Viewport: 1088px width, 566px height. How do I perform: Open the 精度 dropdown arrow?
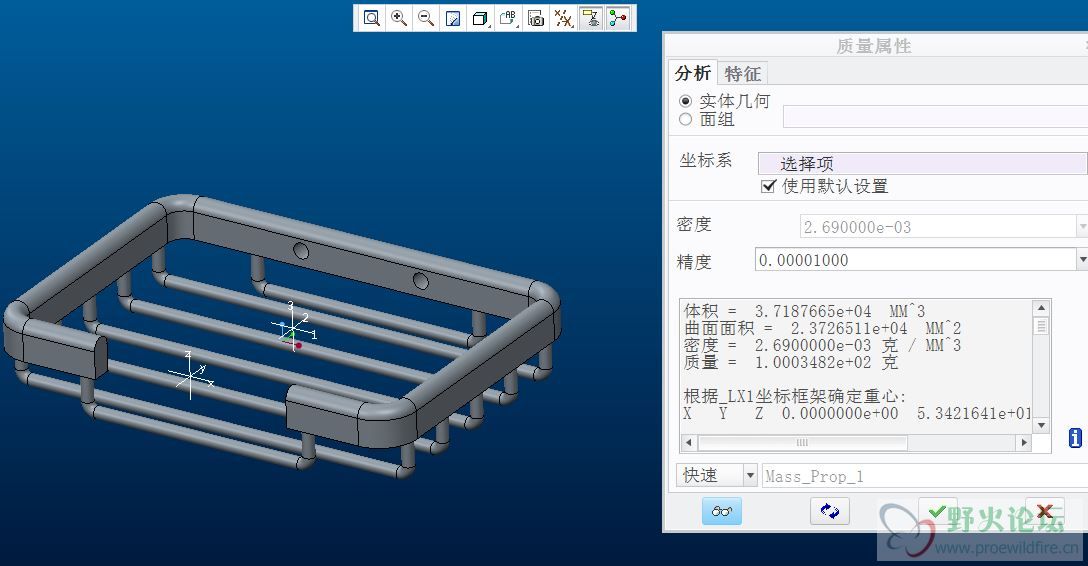point(1082,259)
